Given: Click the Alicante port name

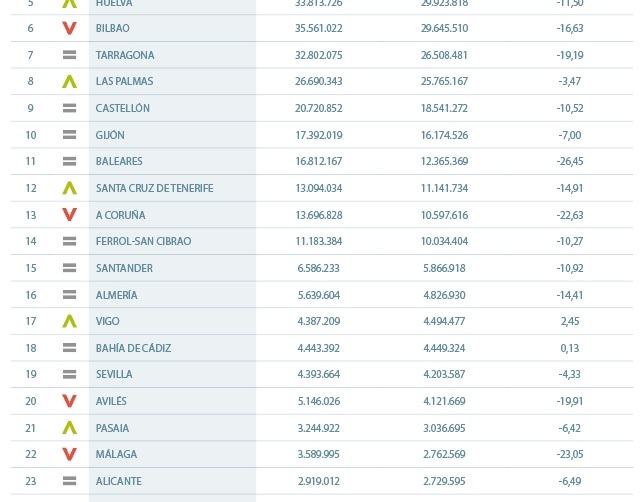Looking at the screenshot, I should (x=118, y=481).
